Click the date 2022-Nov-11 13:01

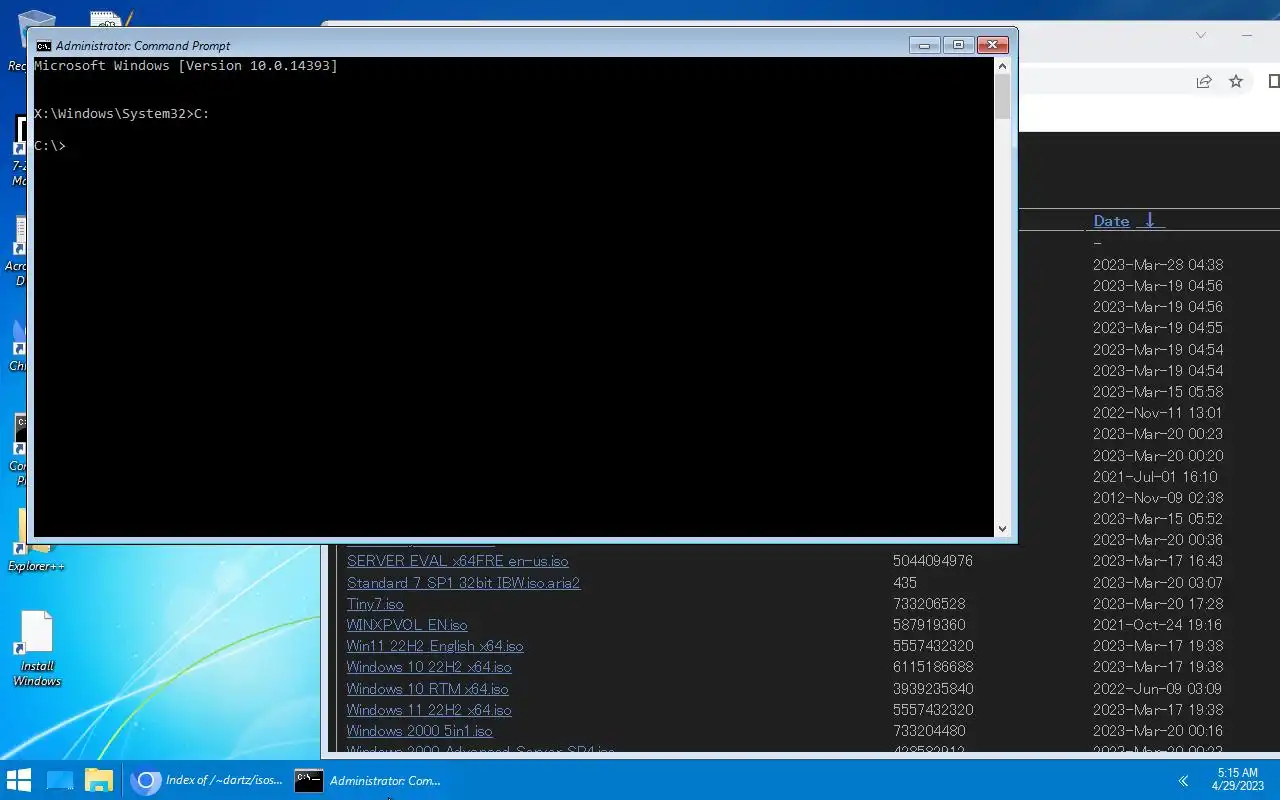click(1158, 413)
